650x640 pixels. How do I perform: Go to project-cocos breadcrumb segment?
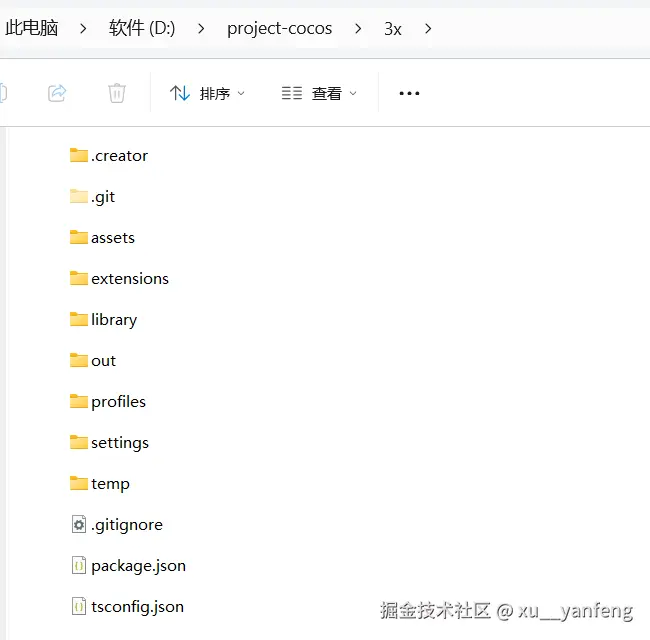(x=279, y=29)
